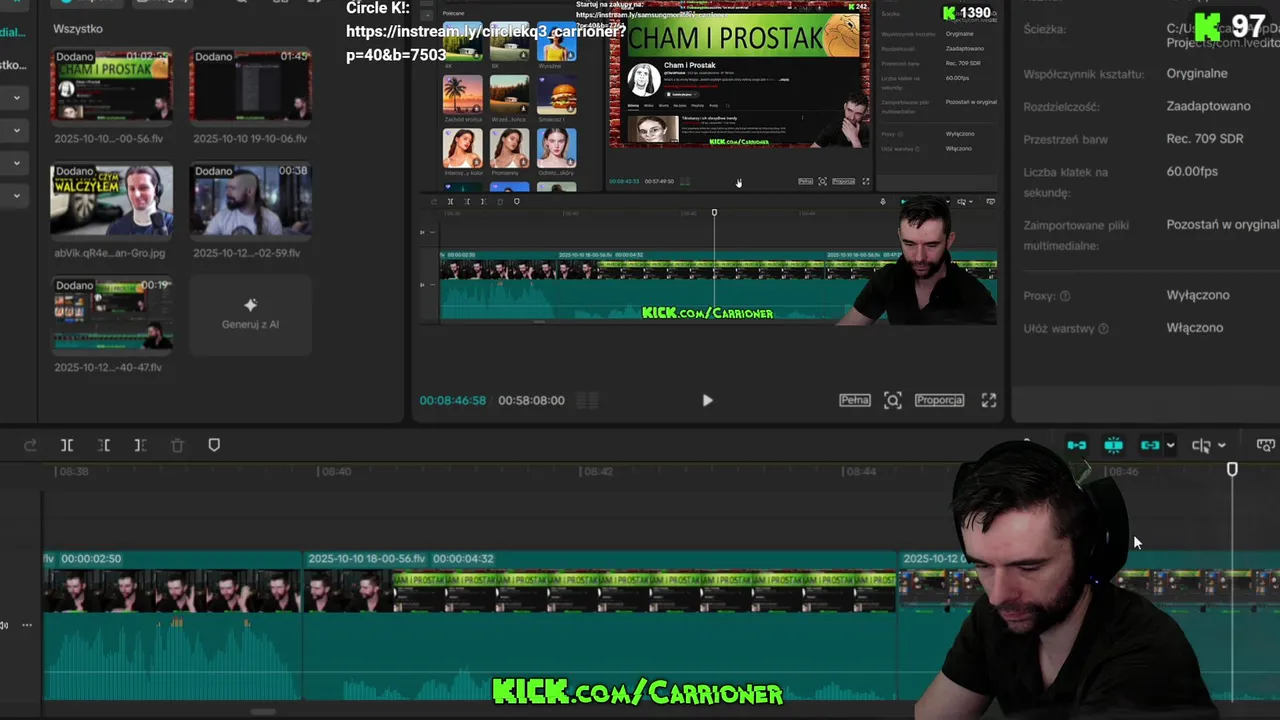1280x720 pixels.
Task: Select the 2025-10-10 19-10-06.flv media thumbnail
Action: pos(250,85)
